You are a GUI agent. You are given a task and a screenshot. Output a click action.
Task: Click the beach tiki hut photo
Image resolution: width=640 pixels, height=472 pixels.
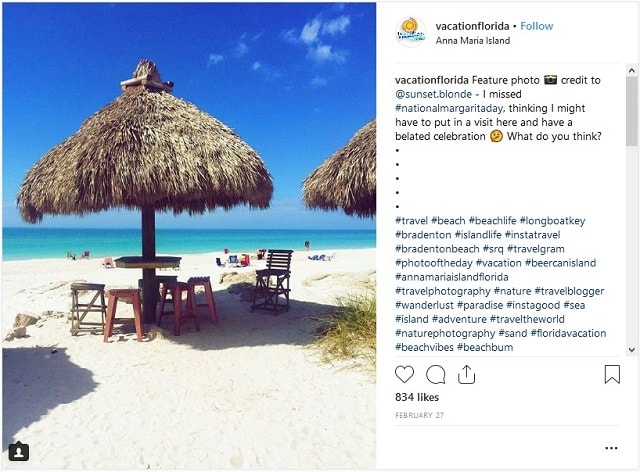click(189, 236)
